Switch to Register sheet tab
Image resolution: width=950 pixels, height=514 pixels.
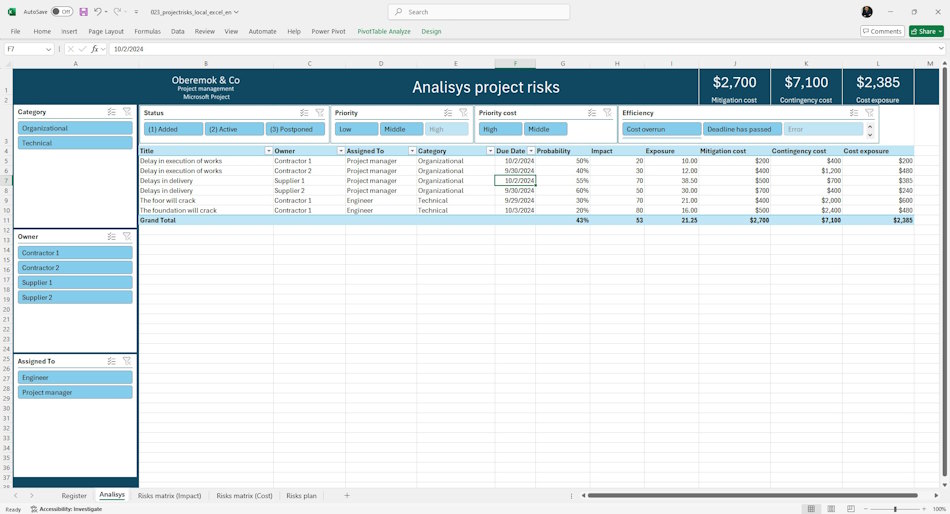pyautogui.click(x=74, y=496)
